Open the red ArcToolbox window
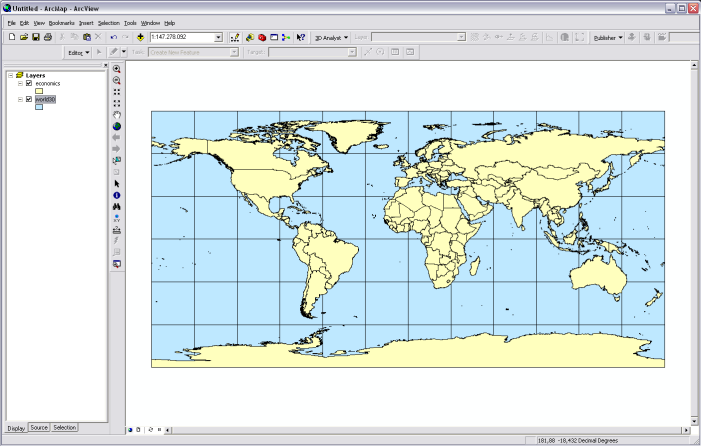This screenshot has height=446, width=701. click(262, 38)
